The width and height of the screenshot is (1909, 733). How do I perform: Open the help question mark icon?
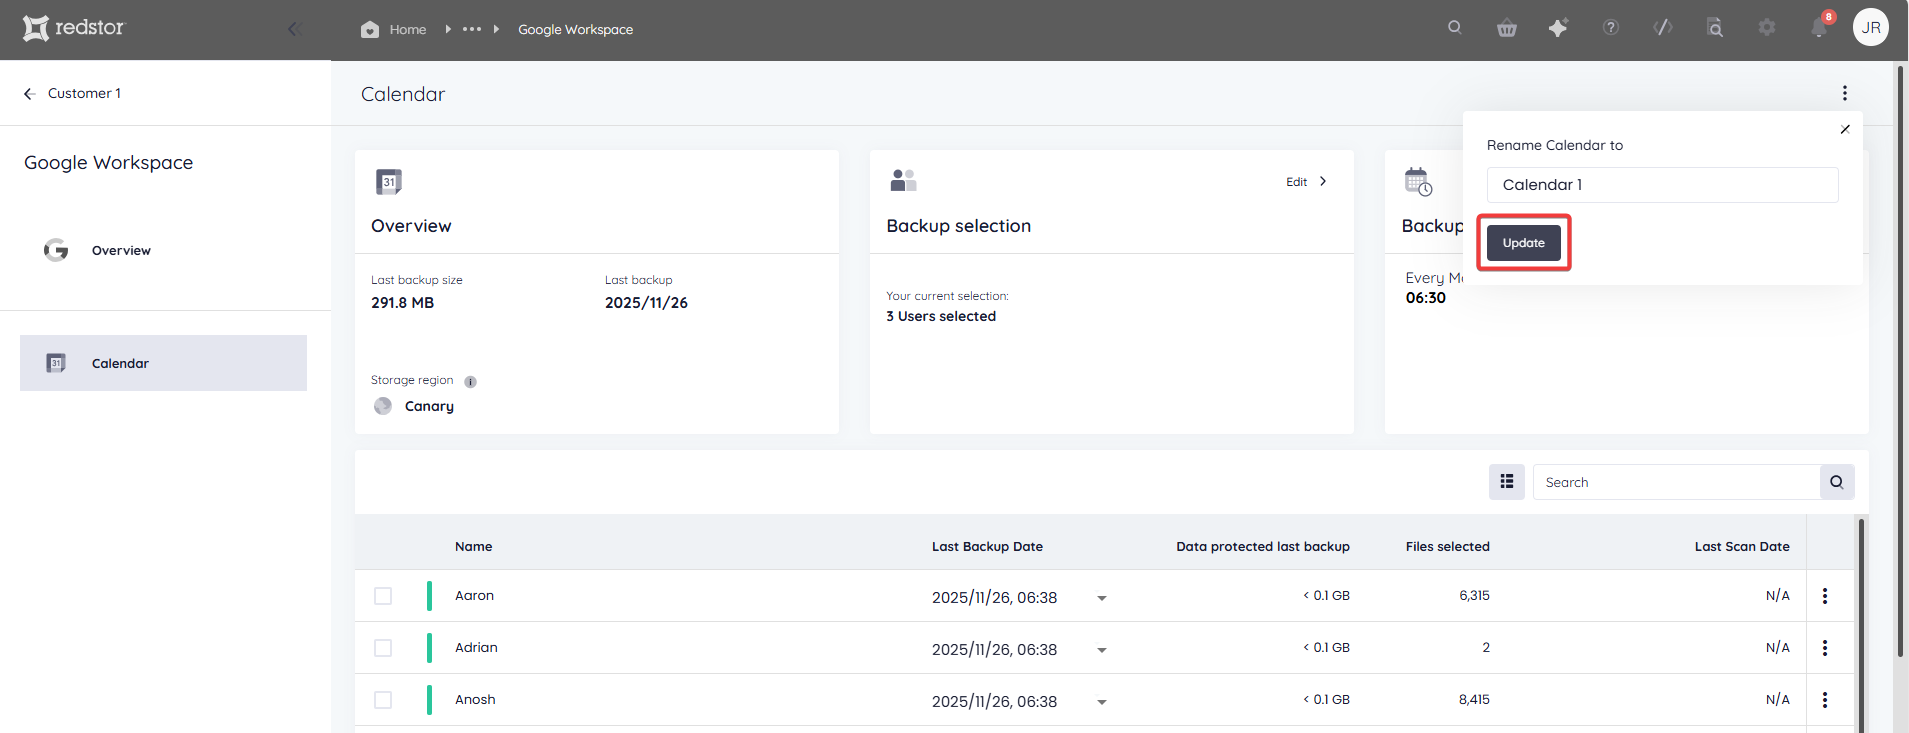coord(1611,28)
